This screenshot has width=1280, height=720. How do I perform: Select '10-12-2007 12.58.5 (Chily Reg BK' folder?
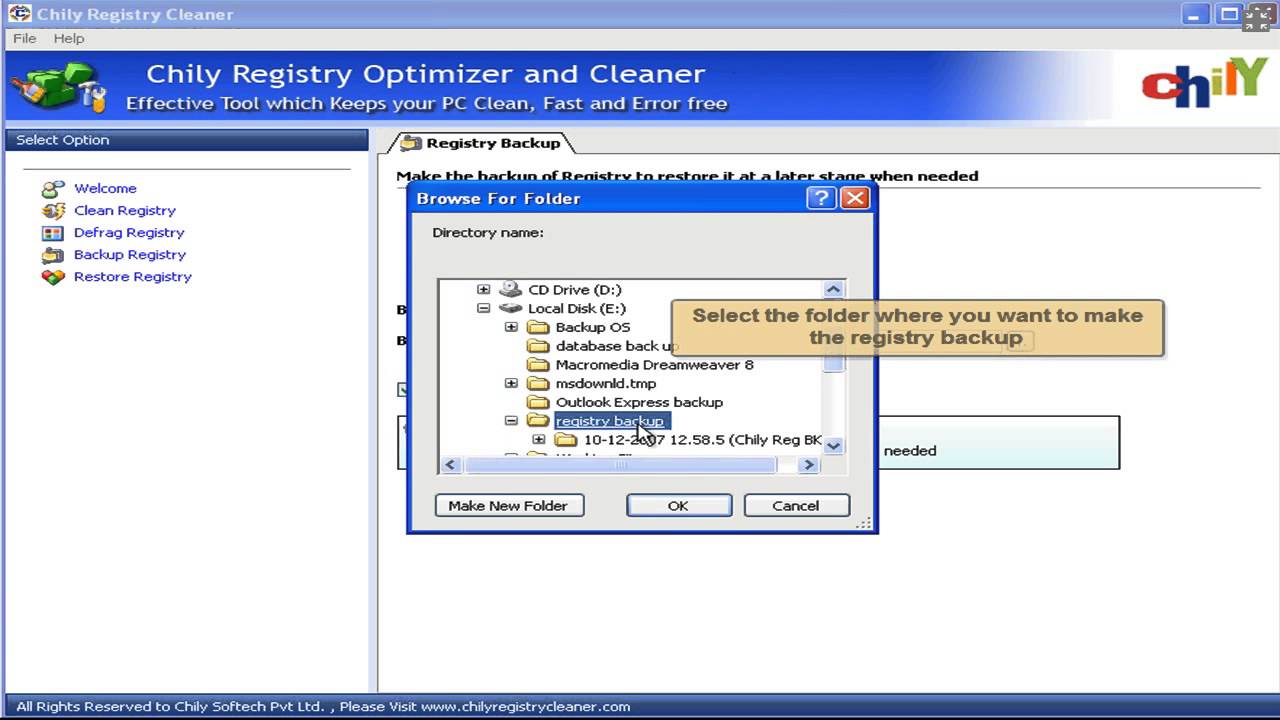pyautogui.click(x=702, y=440)
